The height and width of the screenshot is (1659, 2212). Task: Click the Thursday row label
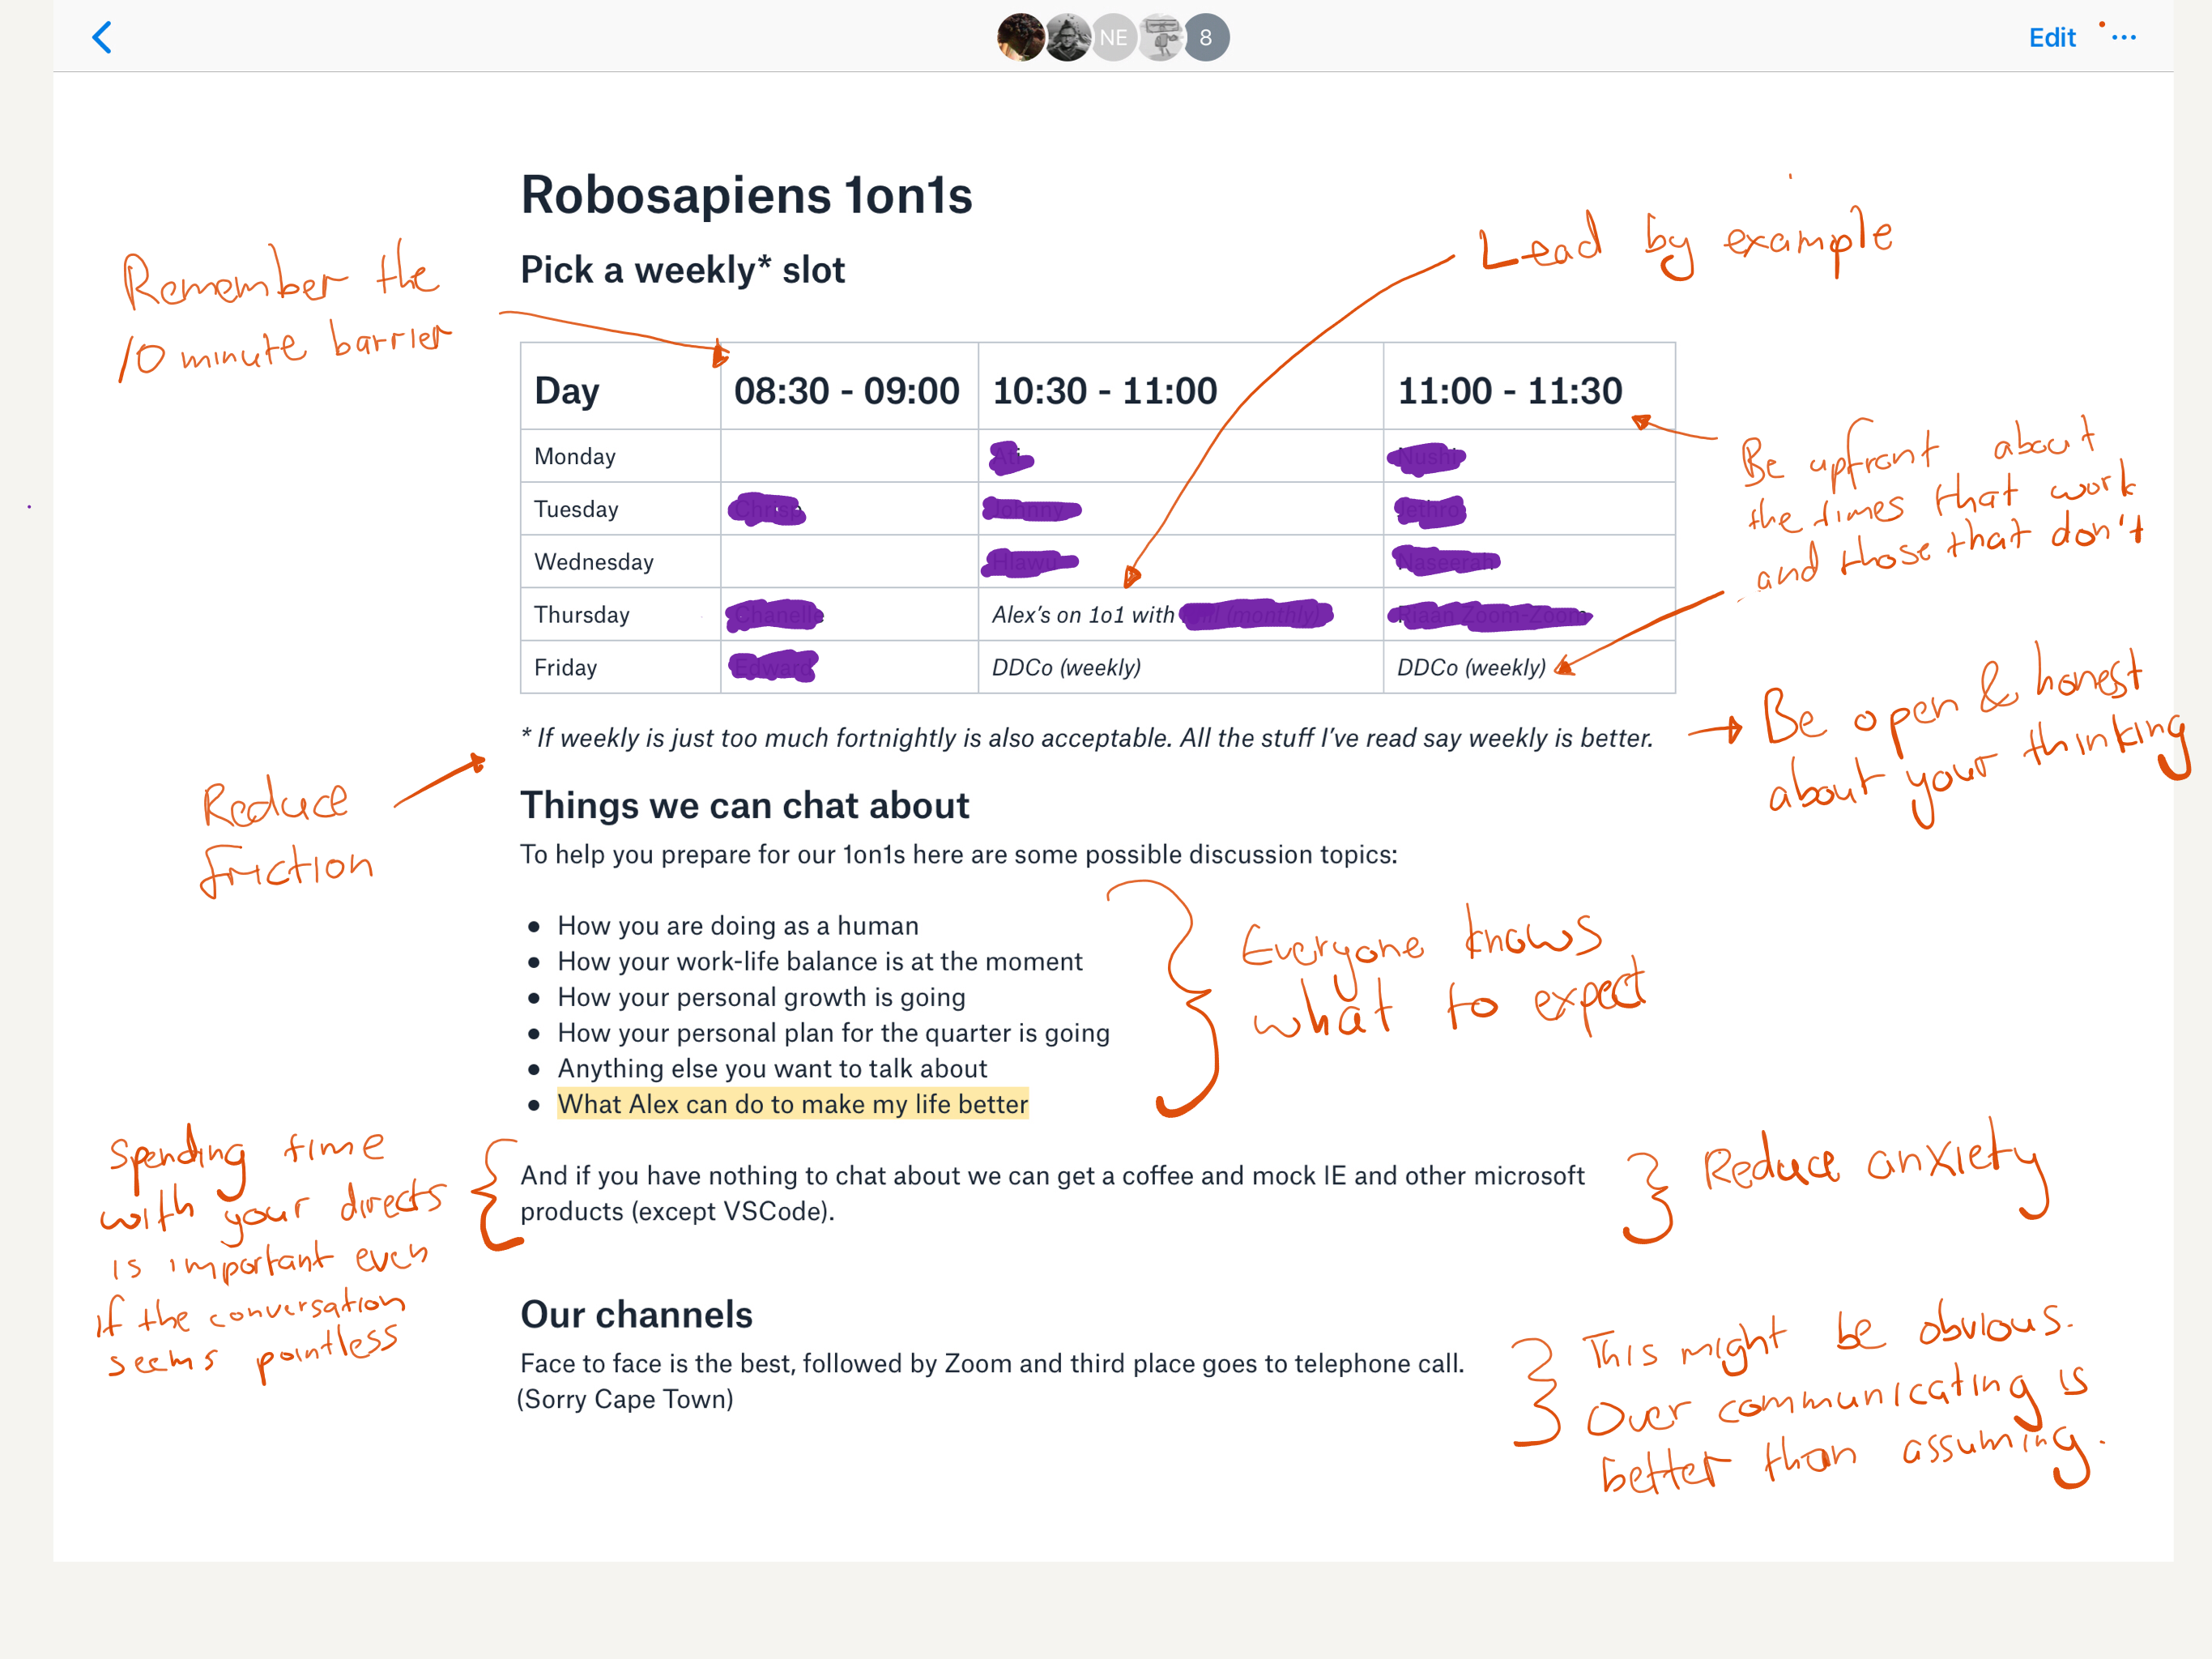pos(582,614)
